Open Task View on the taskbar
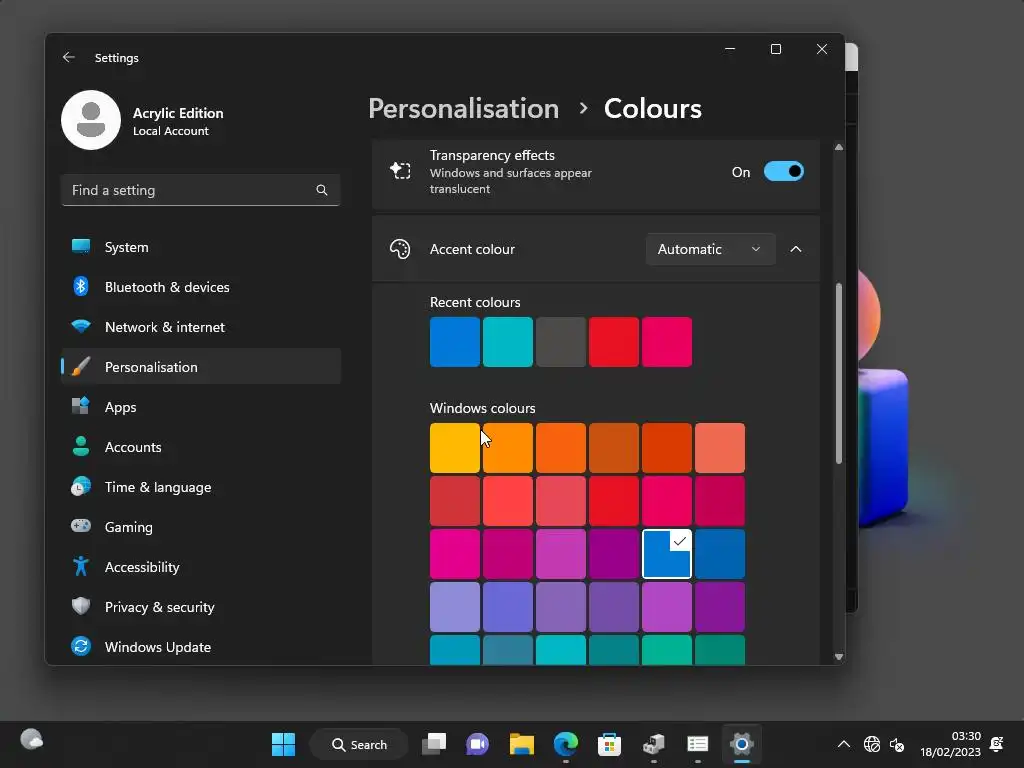This screenshot has width=1024, height=768. [x=434, y=744]
